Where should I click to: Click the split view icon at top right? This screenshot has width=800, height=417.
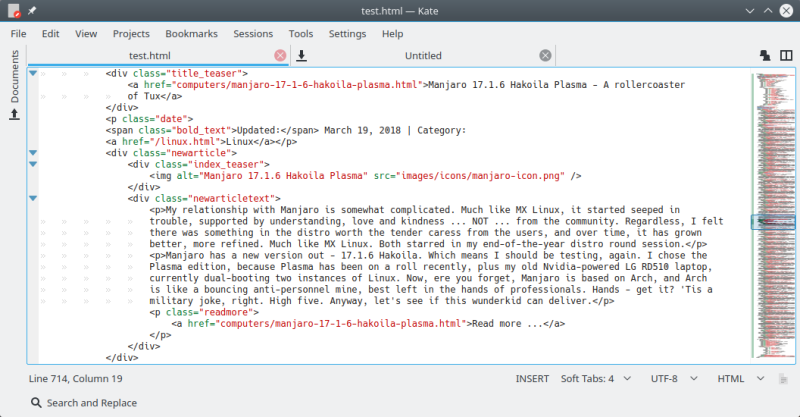click(x=784, y=55)
